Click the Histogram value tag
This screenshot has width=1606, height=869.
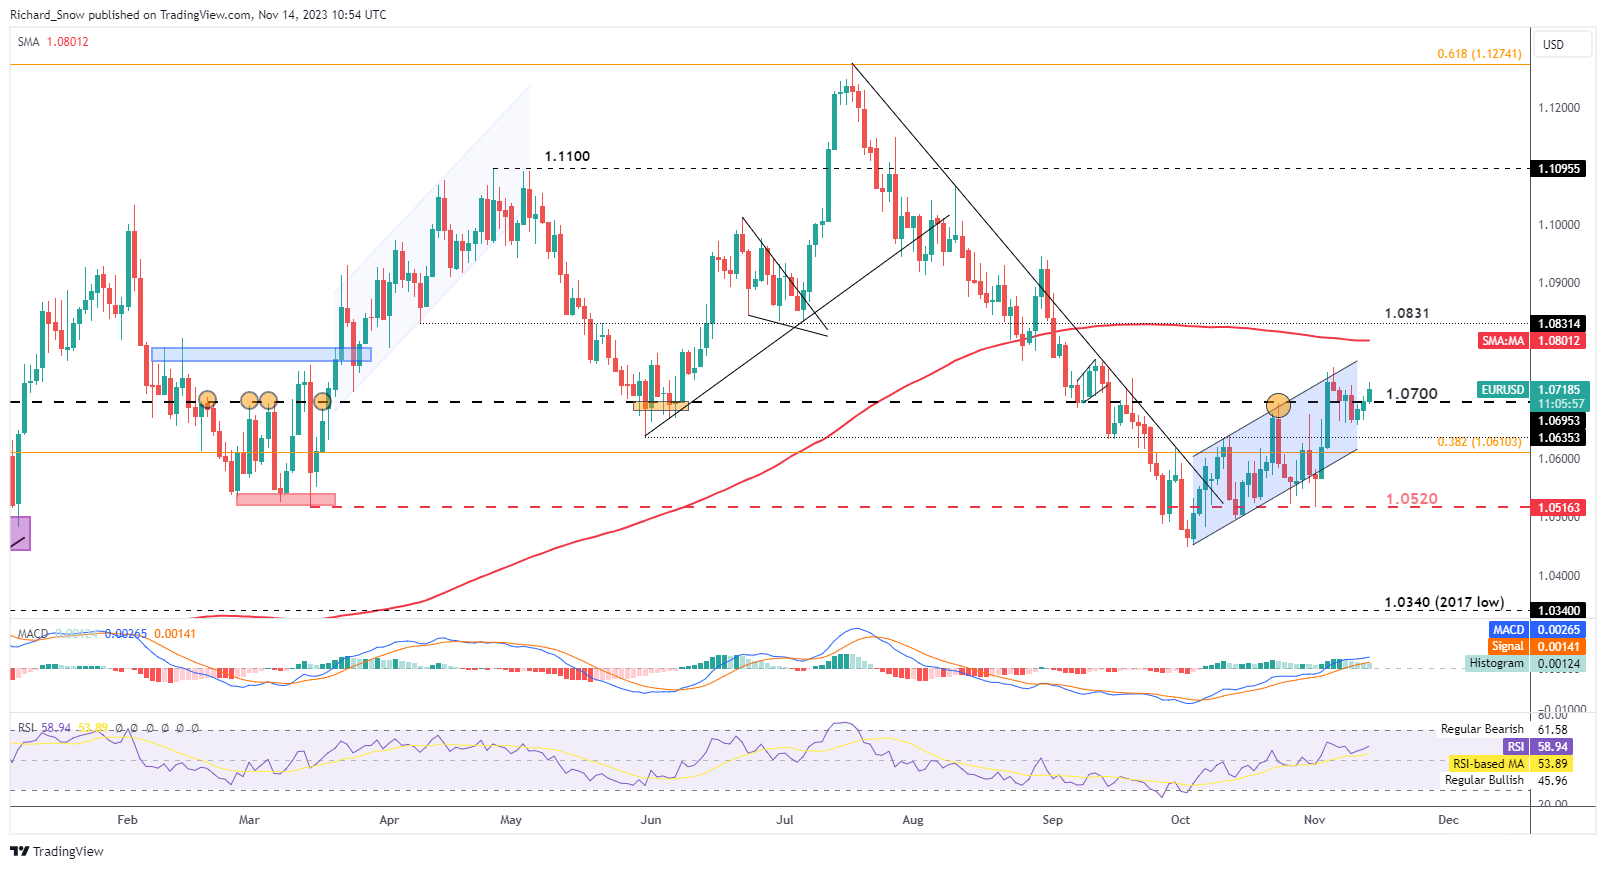[x=1559, y=664]
